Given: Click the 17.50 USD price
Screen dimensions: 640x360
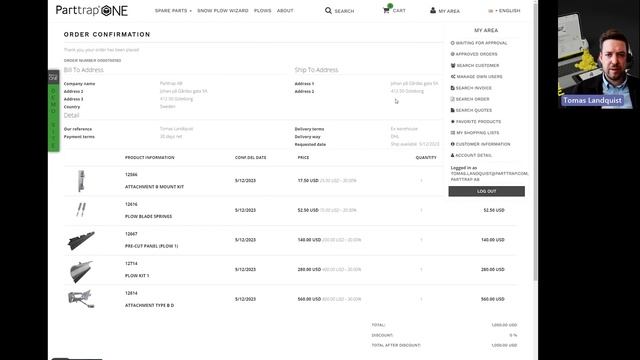Looking at the screenshot, I should click(x=308, y=180).
